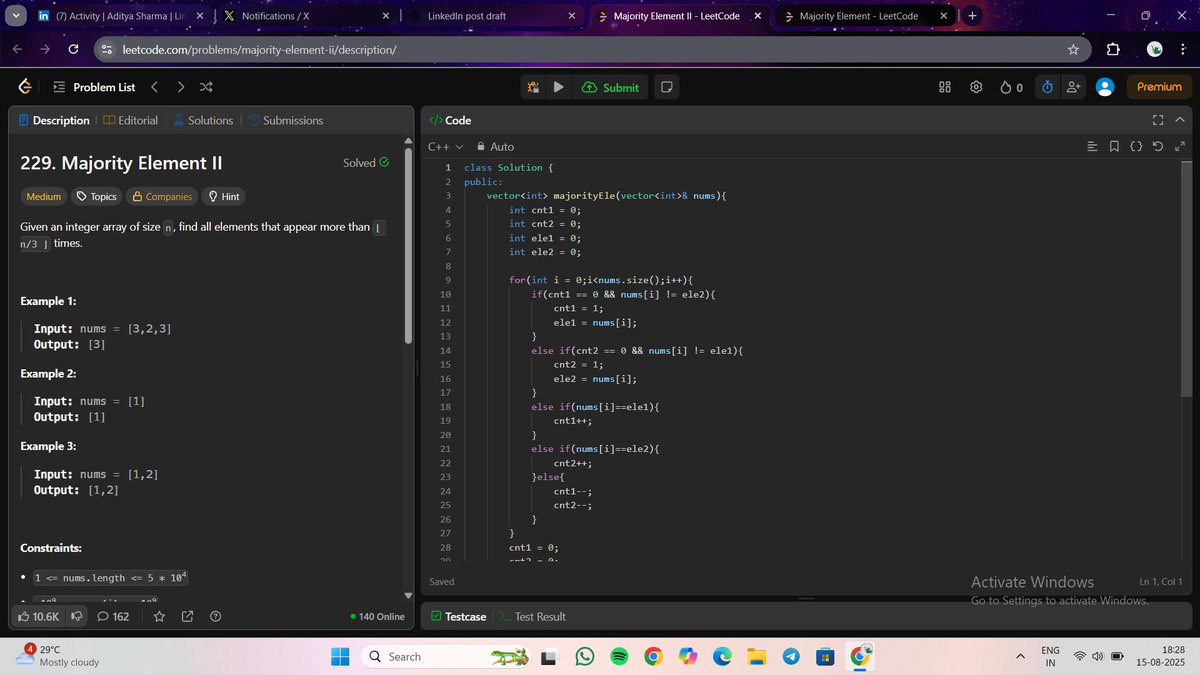Open the 162 comments
This screenshot has width=1200, height=675.
tap(113, 617)
